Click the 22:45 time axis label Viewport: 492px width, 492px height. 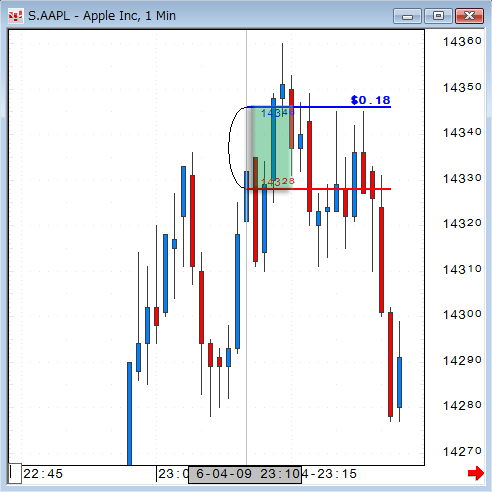pyautogui.click(x=43, y=474)
